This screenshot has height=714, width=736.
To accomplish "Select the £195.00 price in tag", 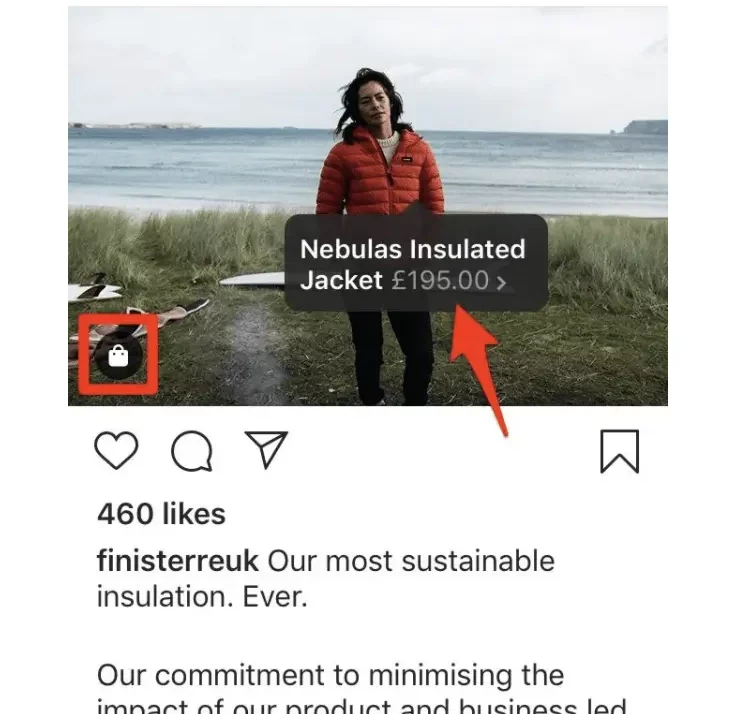I will tap(440, 281).
